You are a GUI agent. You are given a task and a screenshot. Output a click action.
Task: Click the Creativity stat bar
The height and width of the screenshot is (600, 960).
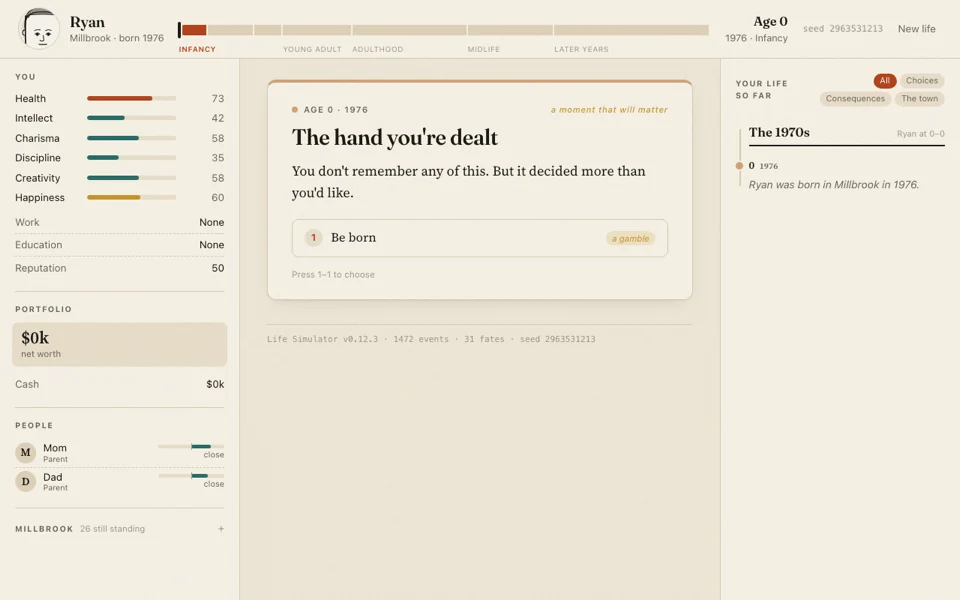(131, 178)
